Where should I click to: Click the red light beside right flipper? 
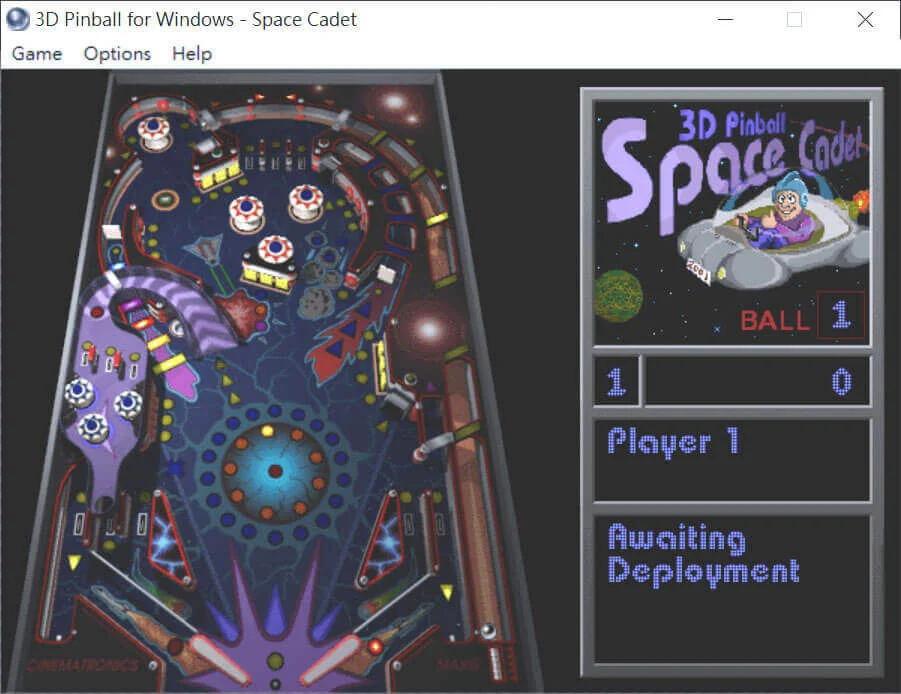coord(375,647)
